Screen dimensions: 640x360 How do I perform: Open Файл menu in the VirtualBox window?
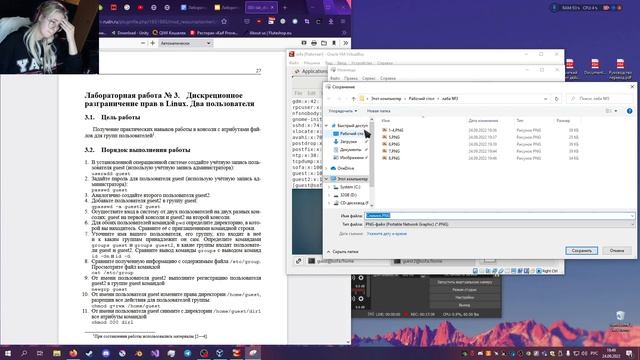click(x=294, y=63)
